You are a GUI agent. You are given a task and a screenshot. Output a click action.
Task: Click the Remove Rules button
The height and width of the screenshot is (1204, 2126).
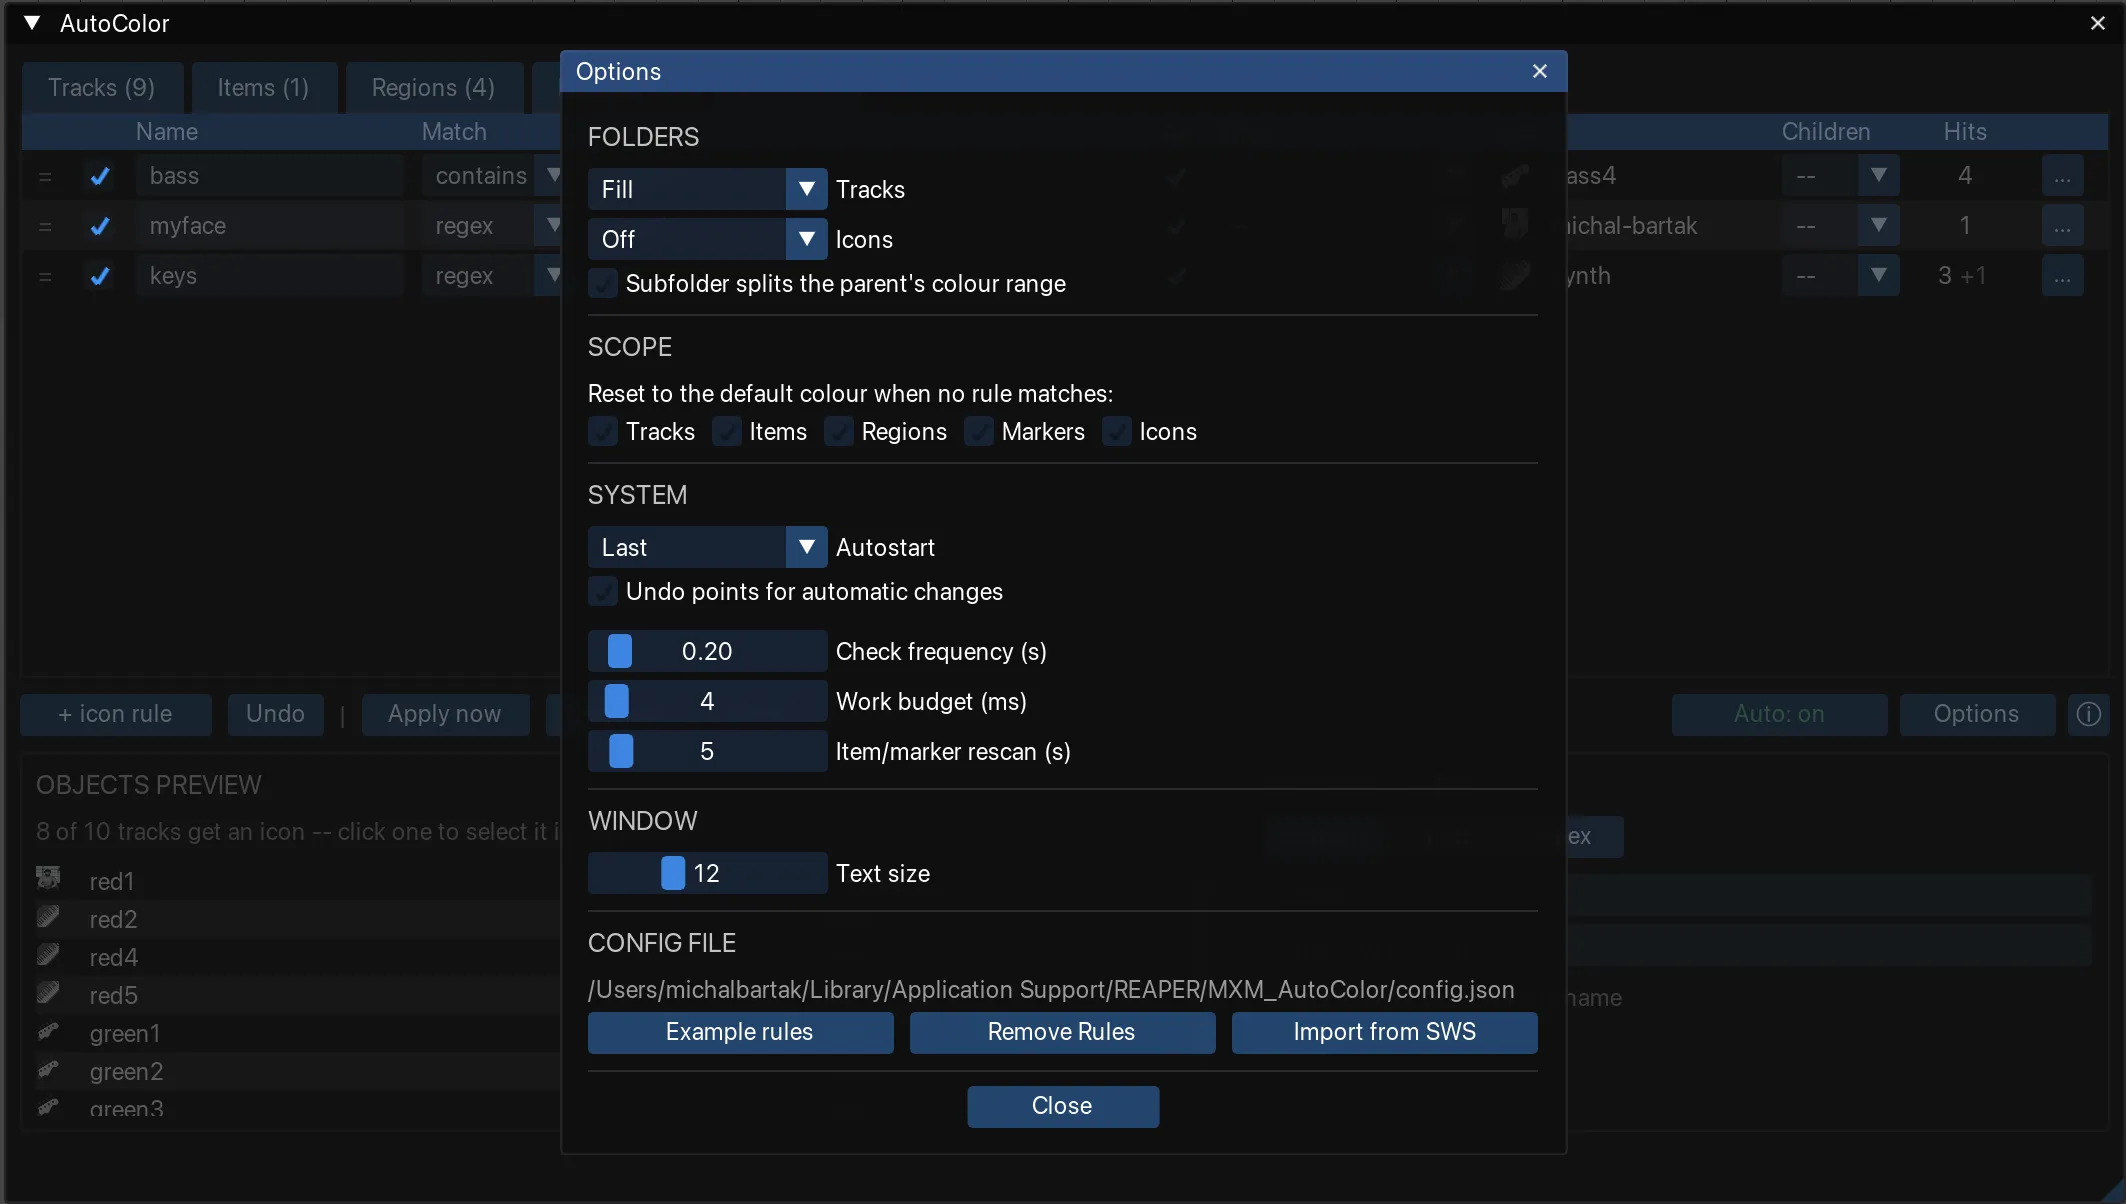pyautogui.click(x=1062, y=1032)
